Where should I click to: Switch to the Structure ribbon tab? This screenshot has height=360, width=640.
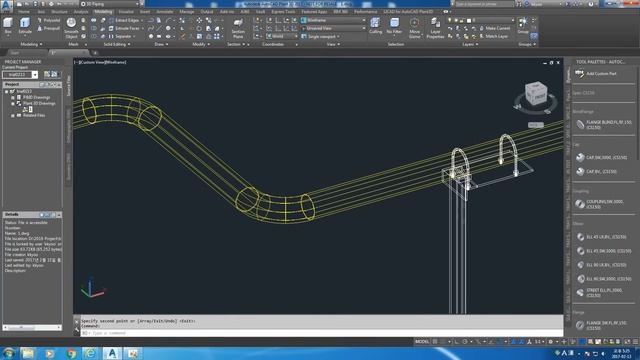pyautogui.click(x=59, y=12)
